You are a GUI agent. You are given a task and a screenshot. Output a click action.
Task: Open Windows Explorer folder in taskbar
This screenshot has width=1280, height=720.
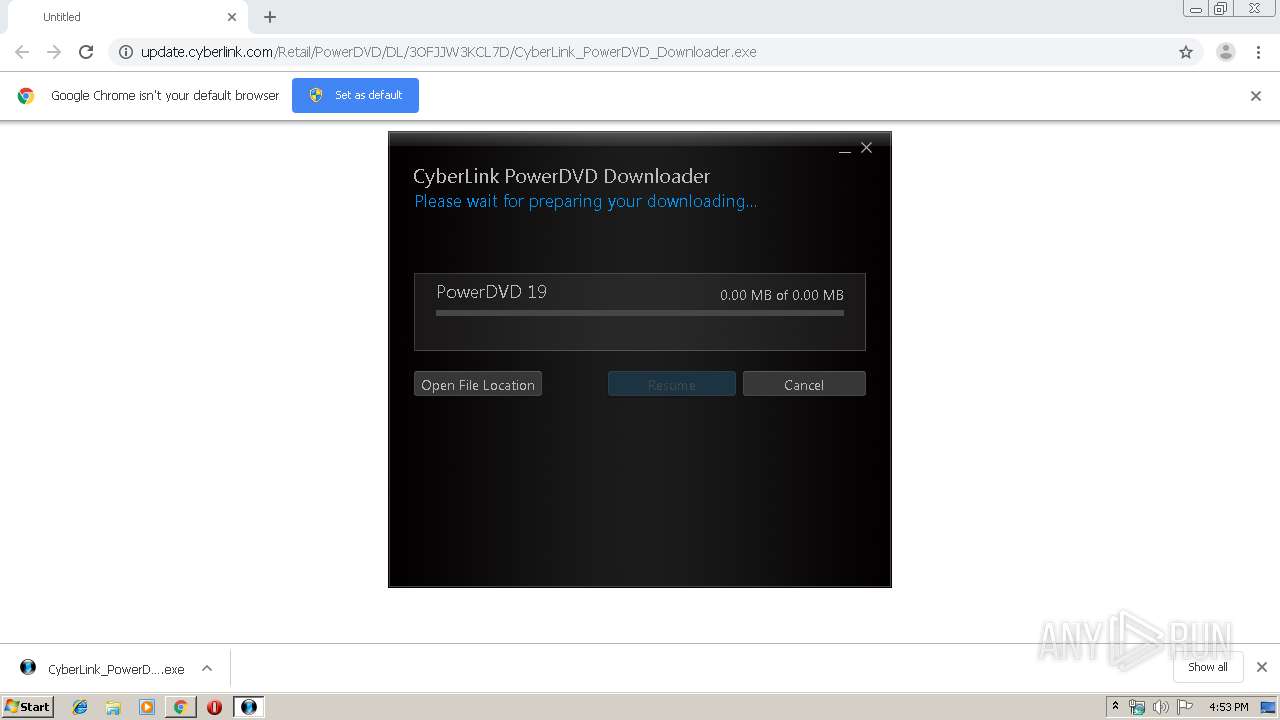point(113,707)
